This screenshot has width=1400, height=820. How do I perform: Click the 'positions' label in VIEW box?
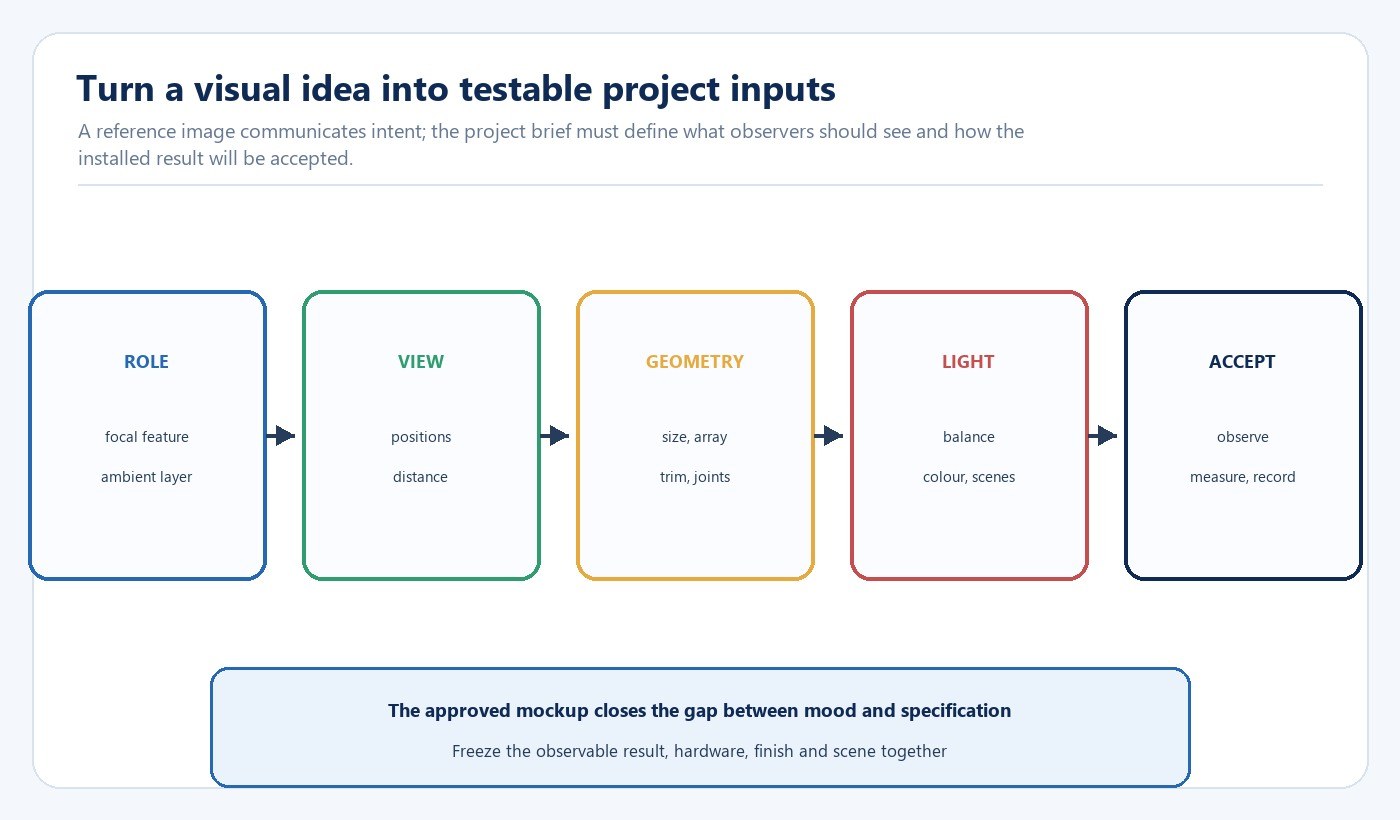click(x=421, y=437)
